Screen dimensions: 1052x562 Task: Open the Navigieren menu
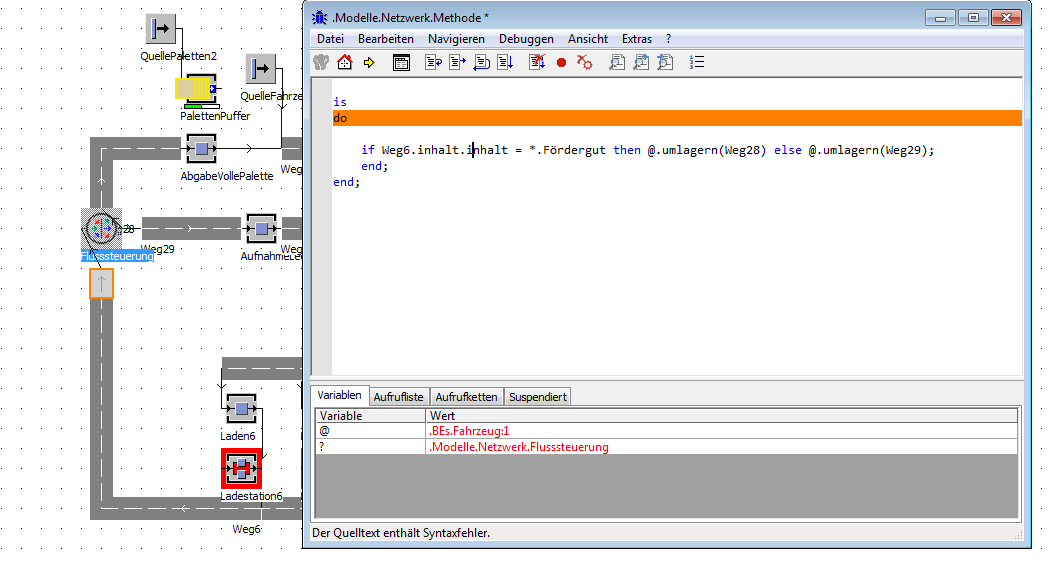(x=456, y=39)
